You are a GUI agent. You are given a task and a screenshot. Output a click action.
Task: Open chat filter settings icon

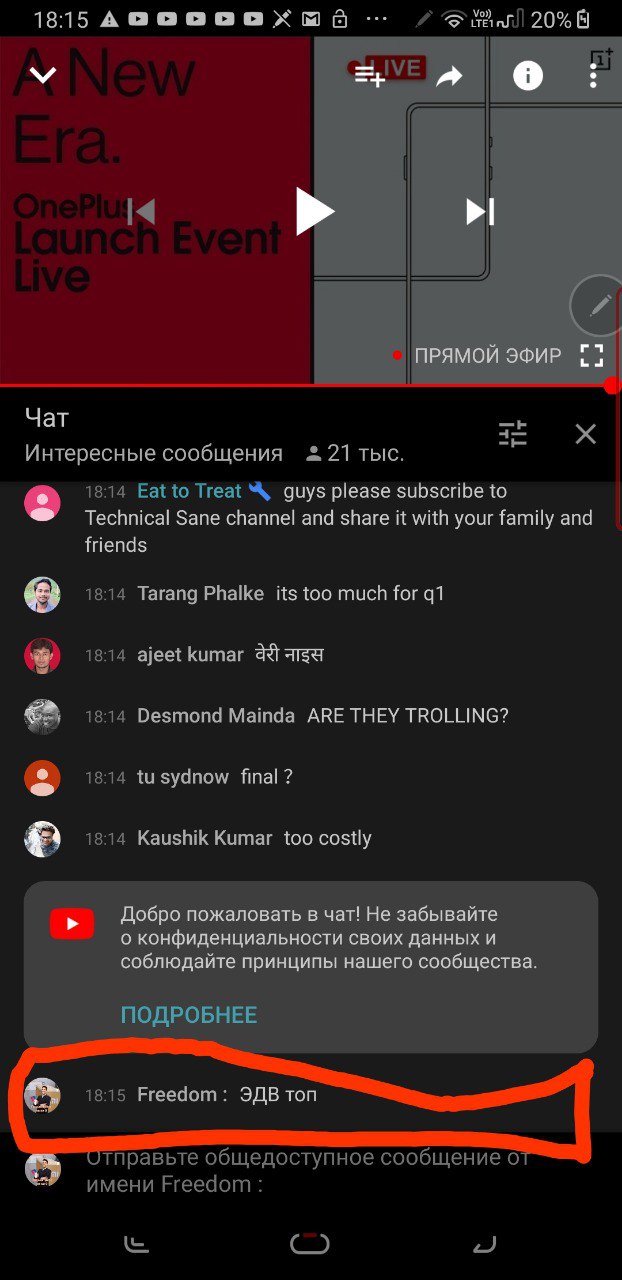pyautogui.click(x=513, y=434)
